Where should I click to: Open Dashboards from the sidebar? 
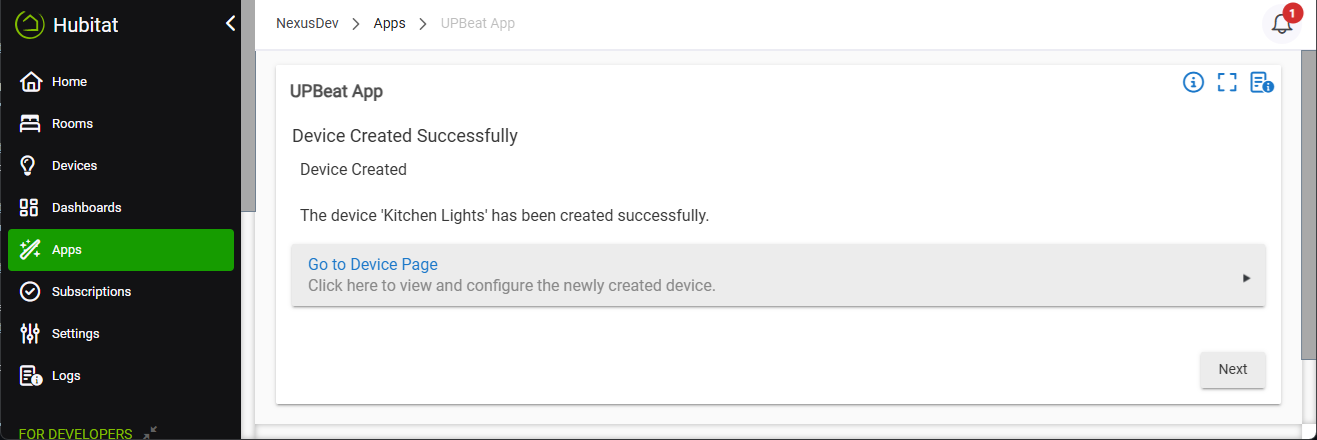[86, 208]
